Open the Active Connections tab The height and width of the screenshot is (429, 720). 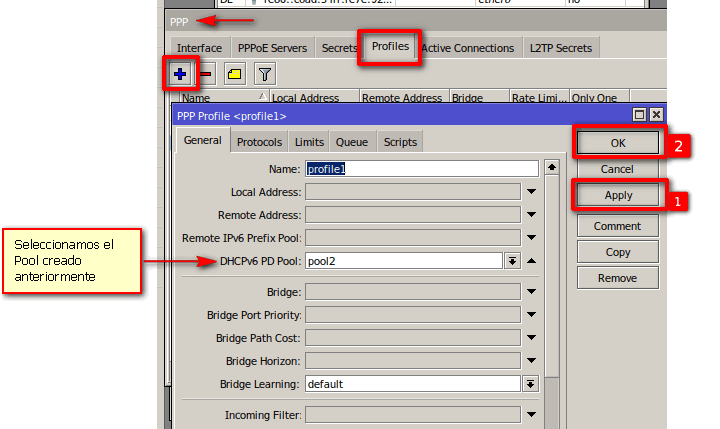point(468,48)
